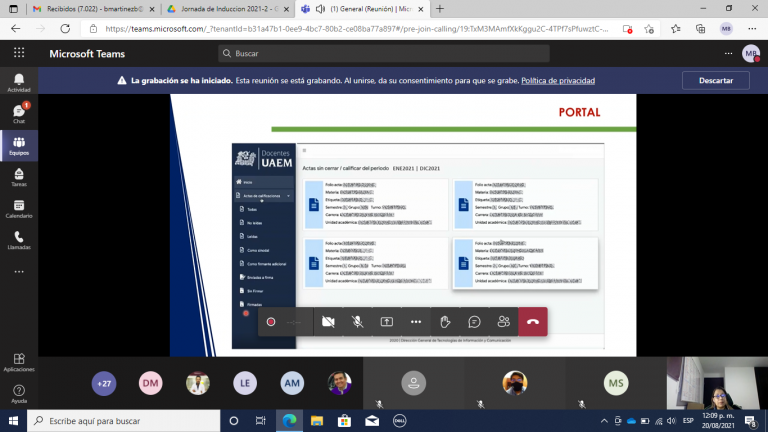Image resolution: width=768 pixels, height=432 pixels.
Task: Click the red recording indicator
Action: [271, 322]
